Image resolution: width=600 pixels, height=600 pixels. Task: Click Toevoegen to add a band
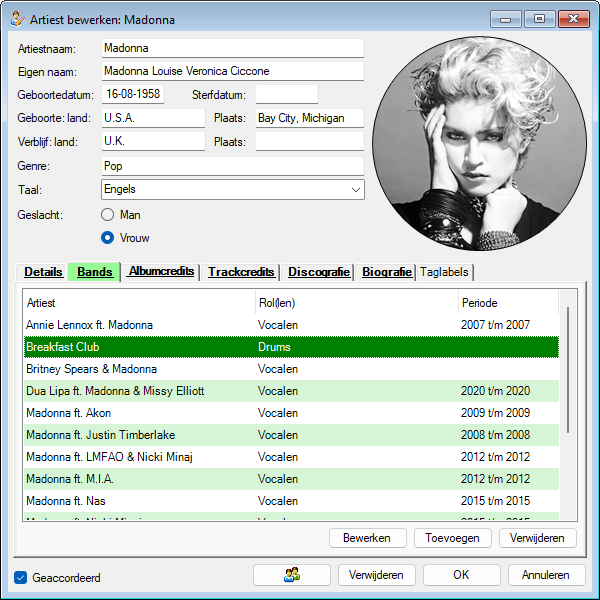tap(452, 538)
